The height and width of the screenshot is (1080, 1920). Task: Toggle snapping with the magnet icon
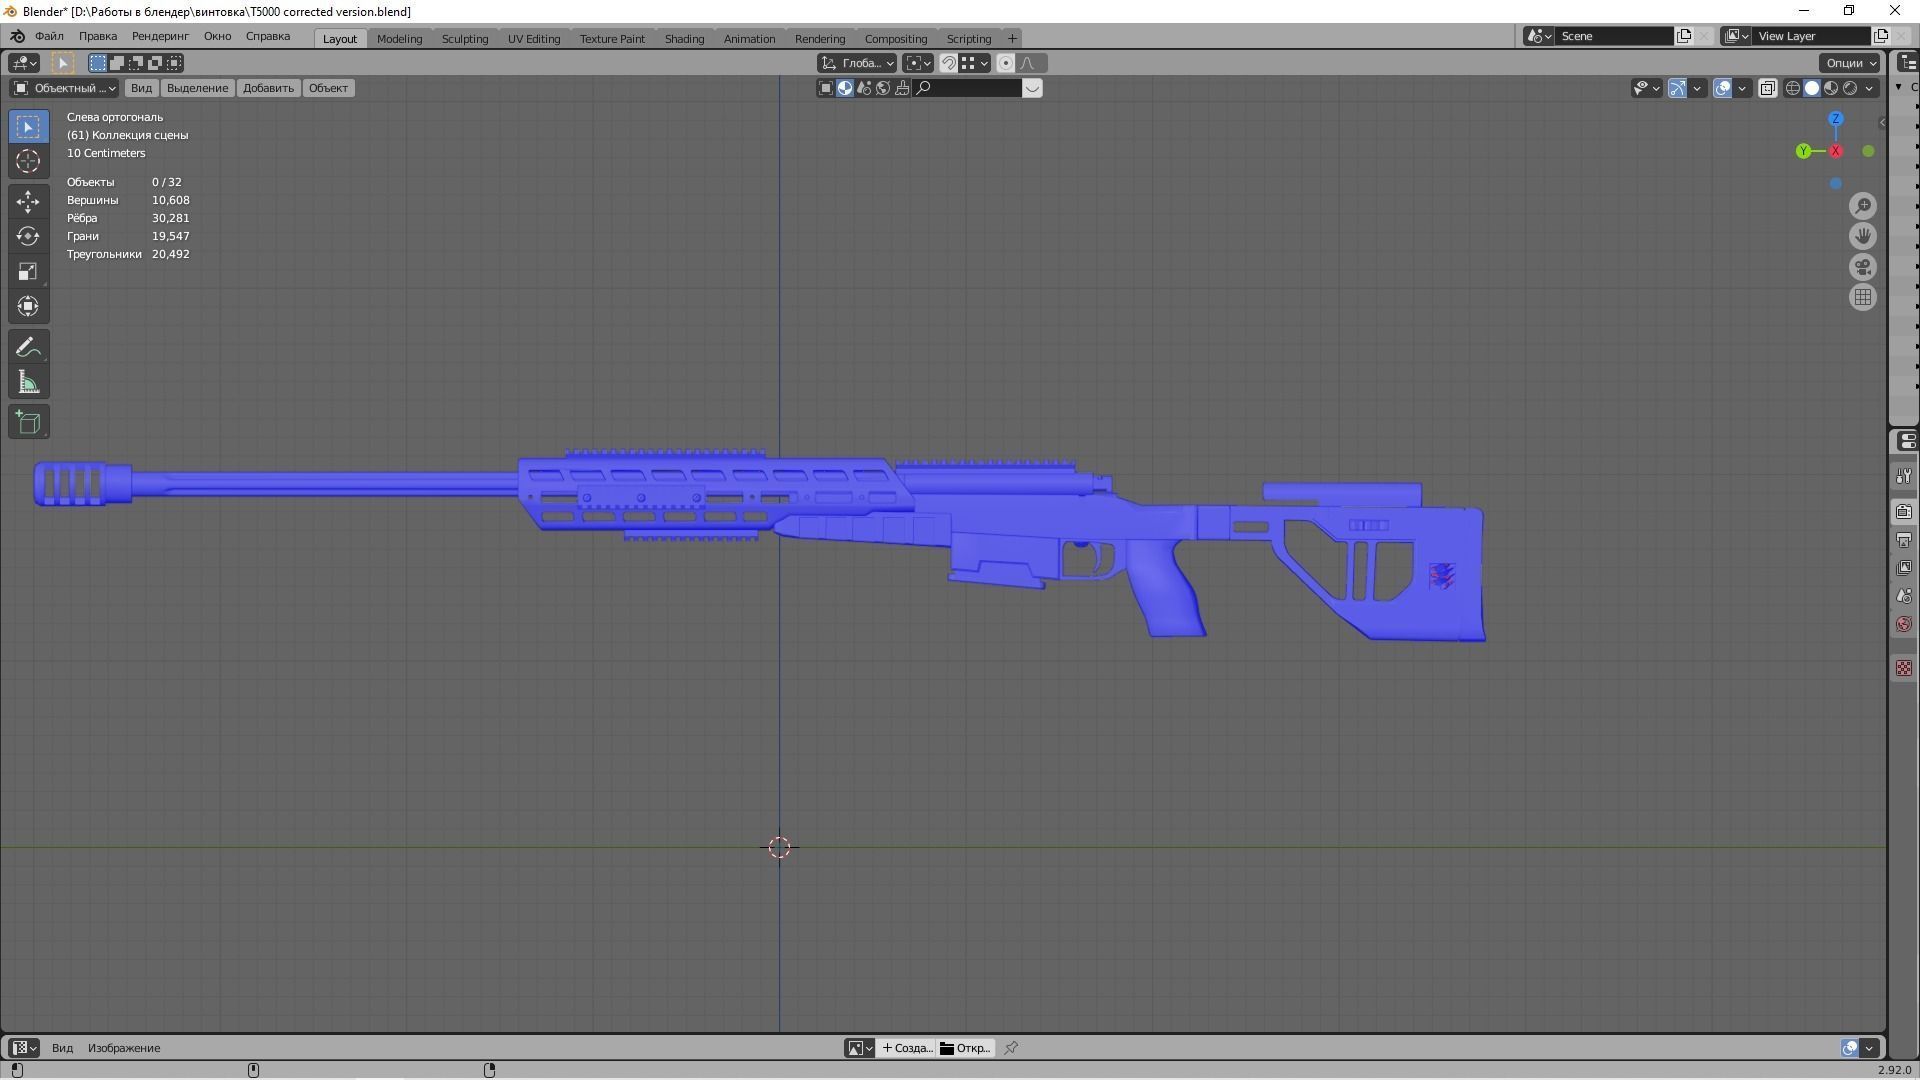947,63
